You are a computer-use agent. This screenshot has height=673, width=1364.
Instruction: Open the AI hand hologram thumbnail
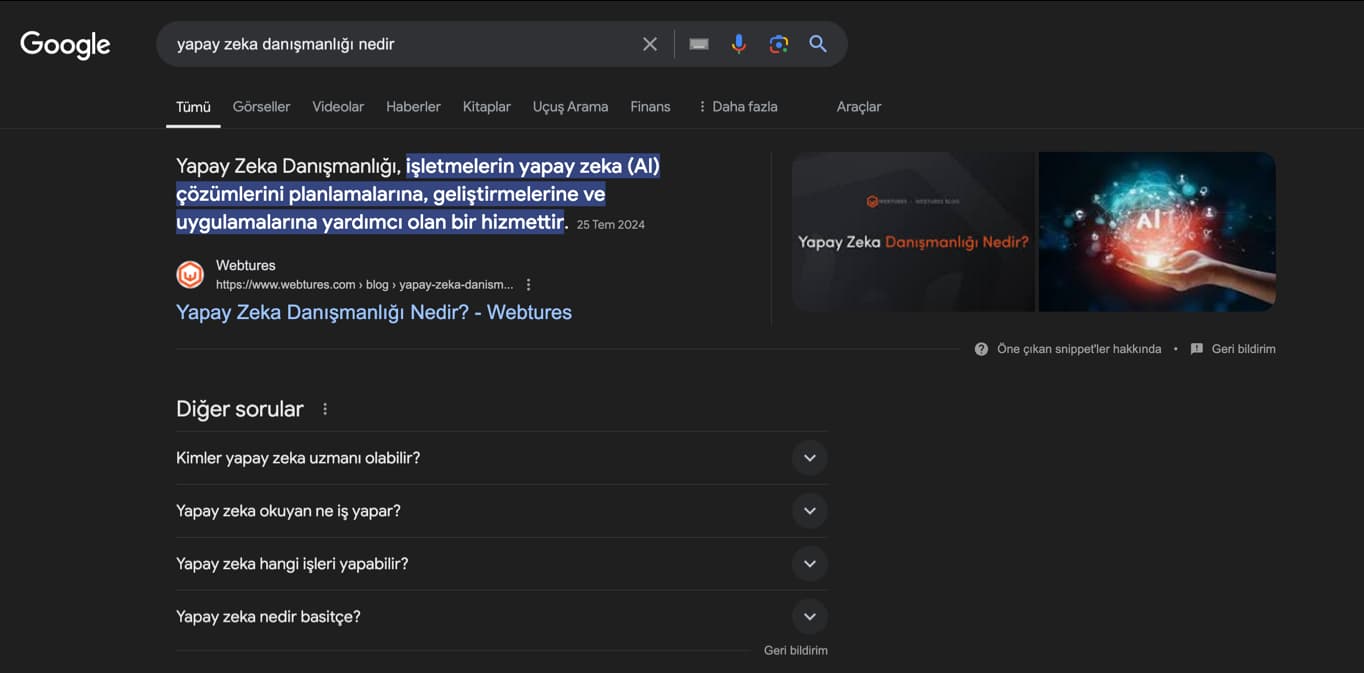tap(1157, 232)
